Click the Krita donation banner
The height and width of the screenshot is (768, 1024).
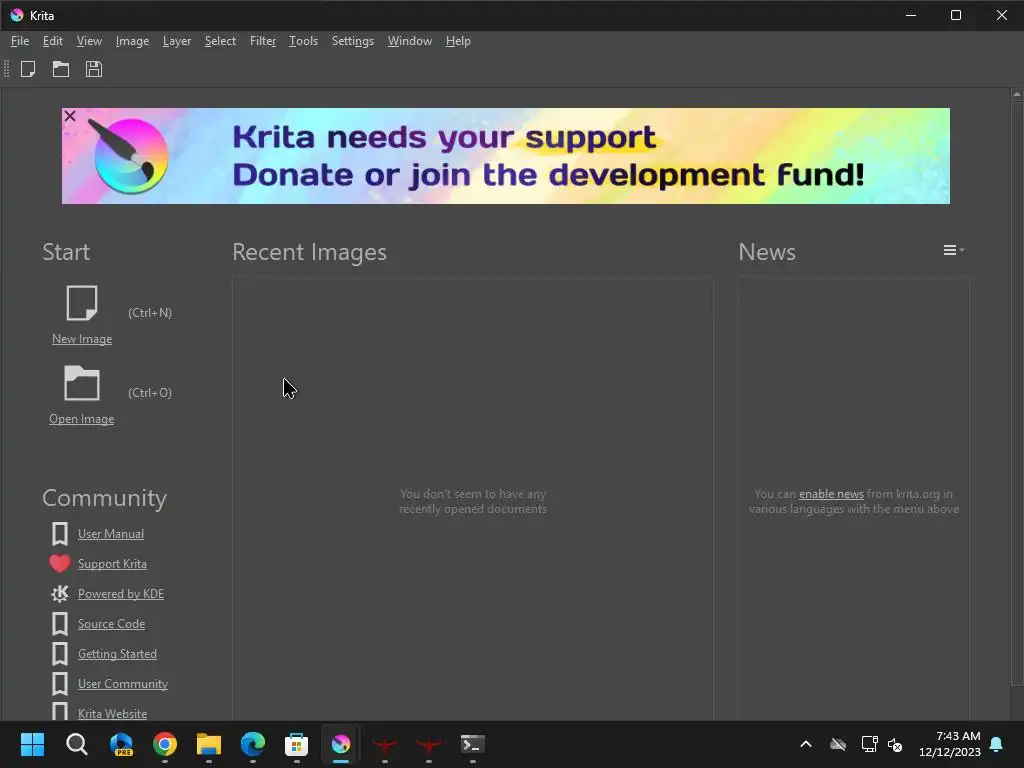coord(505,156)
